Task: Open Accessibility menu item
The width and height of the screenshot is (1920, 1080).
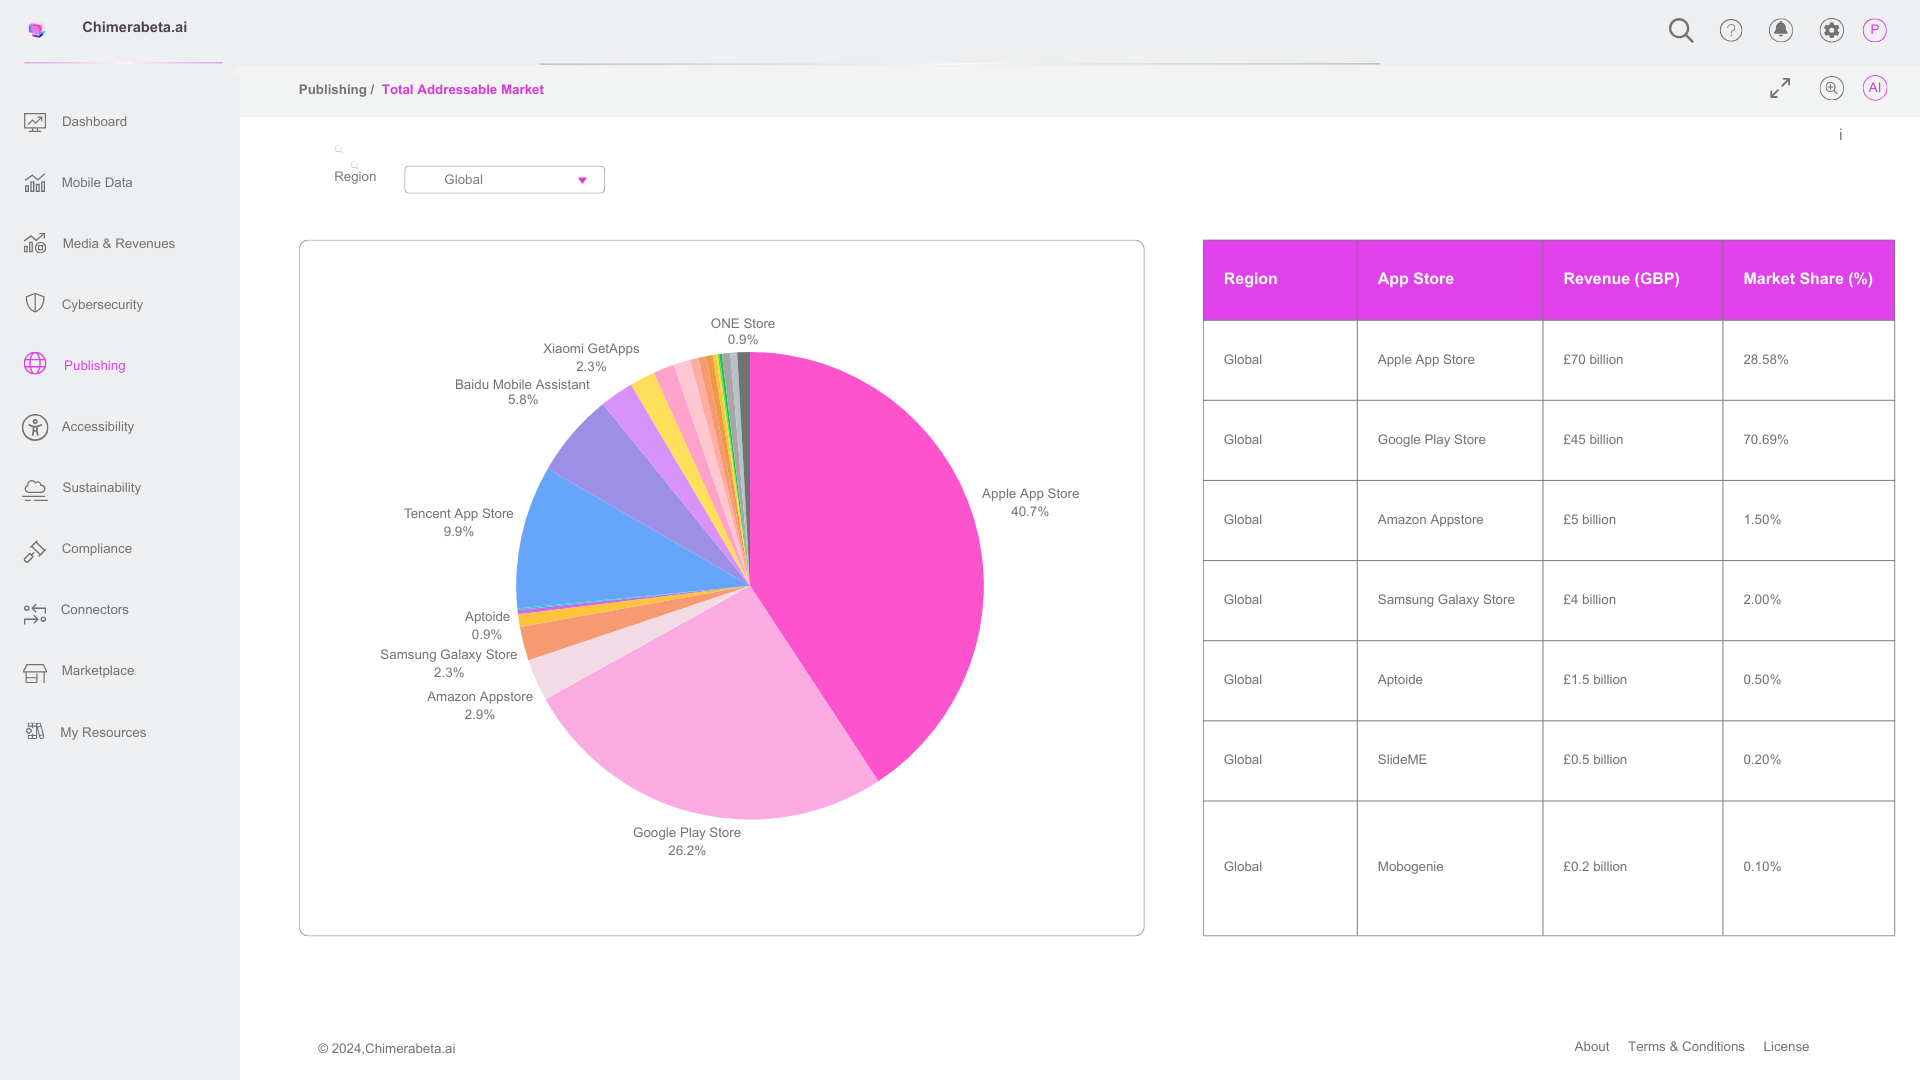Action: (x=97, y=427)
